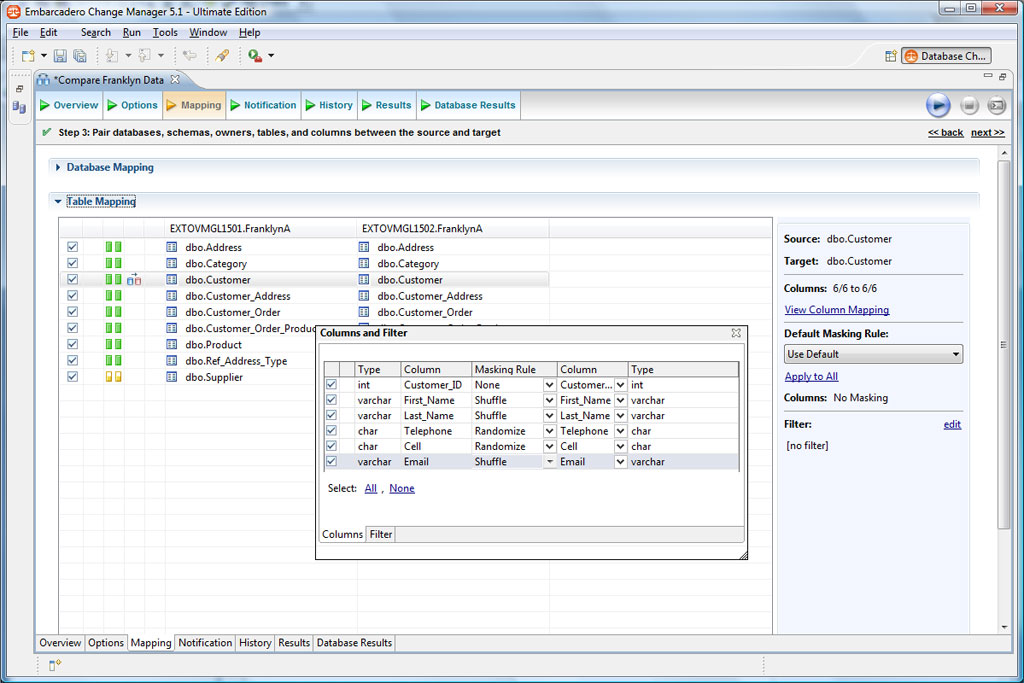Collapse the Table Mapping section
The width and height of the screenshot is (1024, 683).
click(58, 201)
